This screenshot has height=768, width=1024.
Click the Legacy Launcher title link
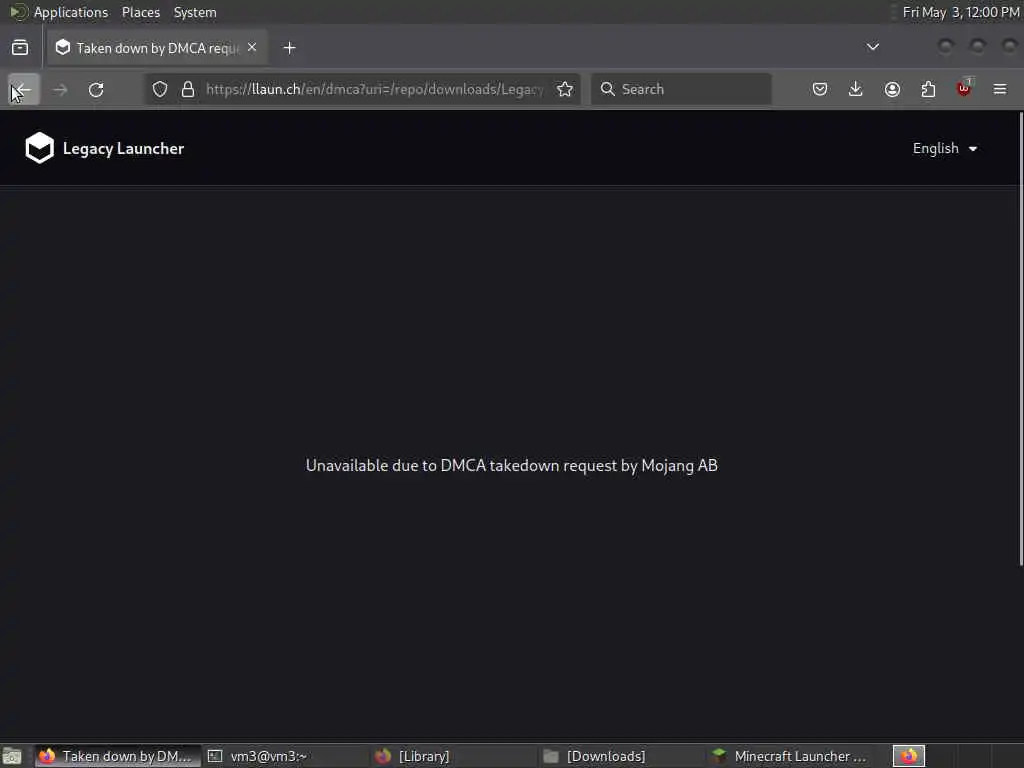(123, 149)
